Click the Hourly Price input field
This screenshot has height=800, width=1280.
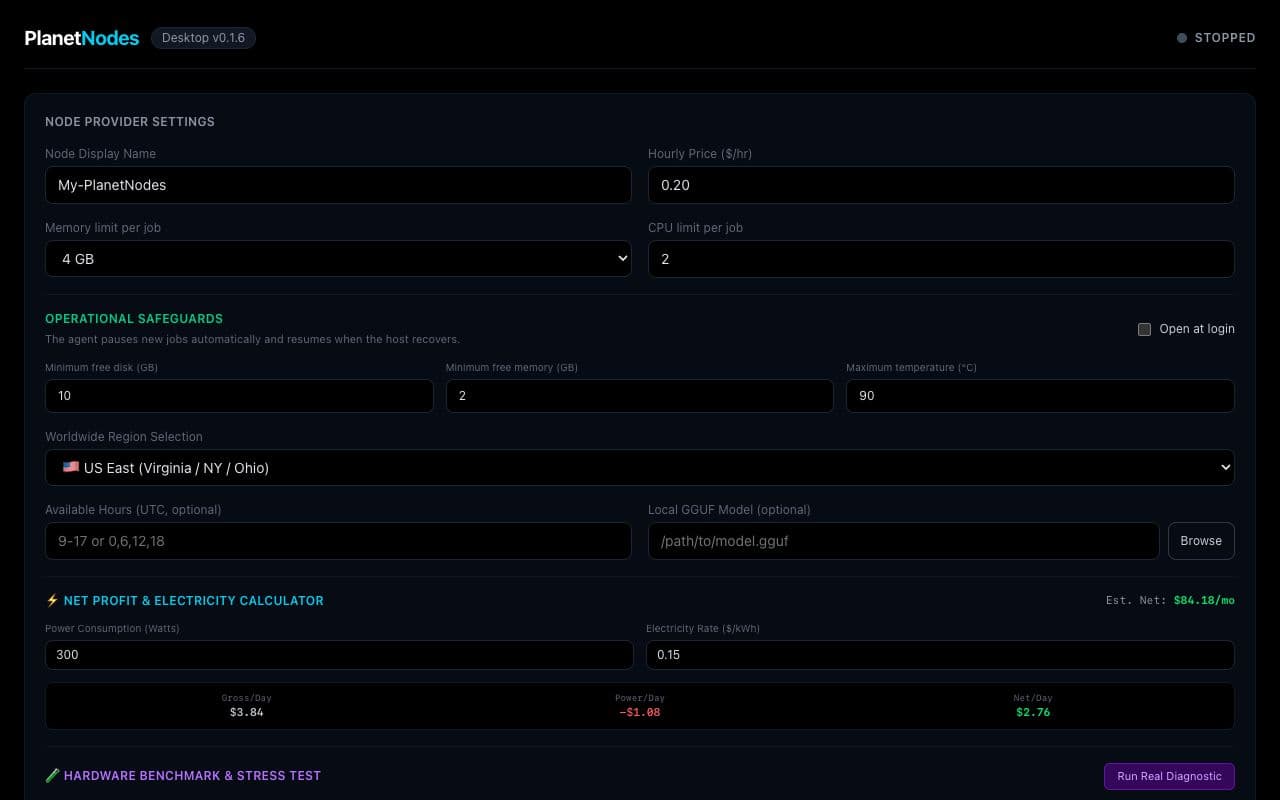[x=941, y=185]
